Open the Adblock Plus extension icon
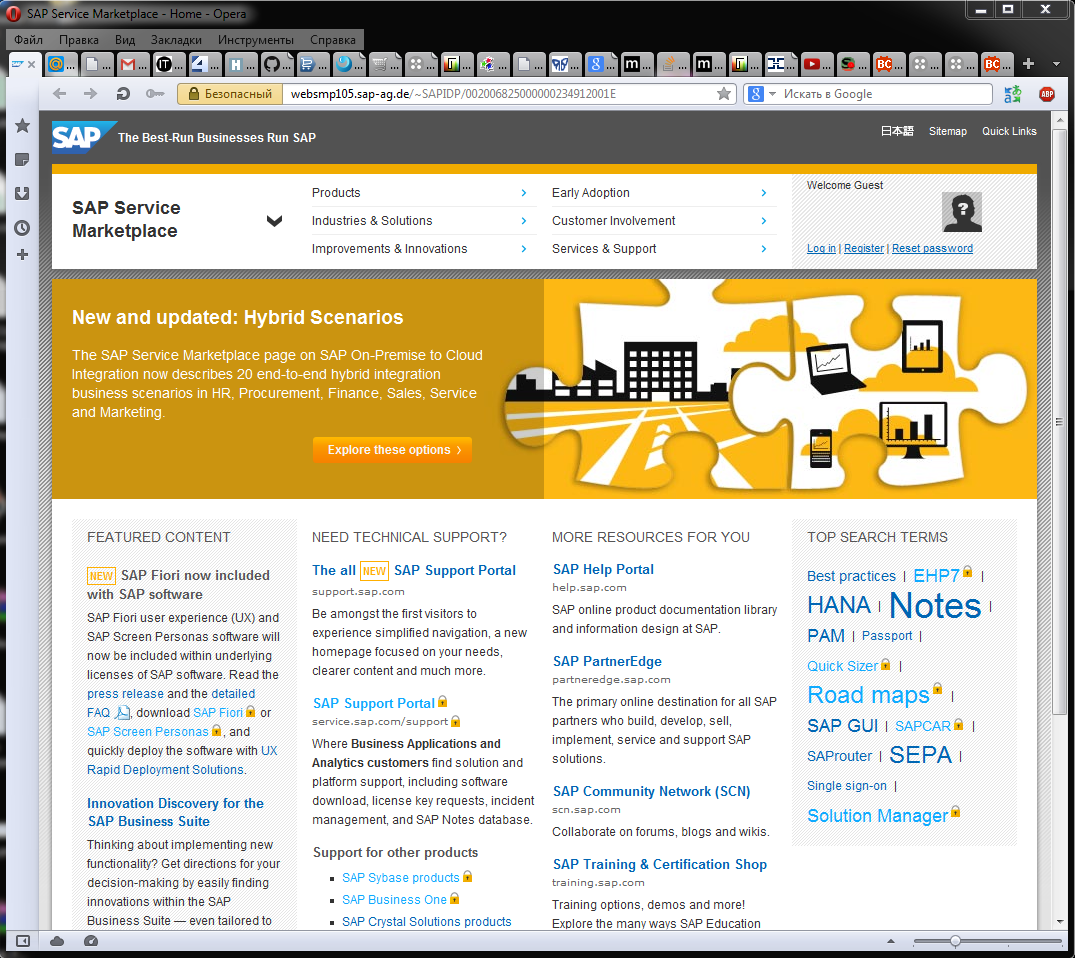1075x958 pixels. tap(1047, 94)
